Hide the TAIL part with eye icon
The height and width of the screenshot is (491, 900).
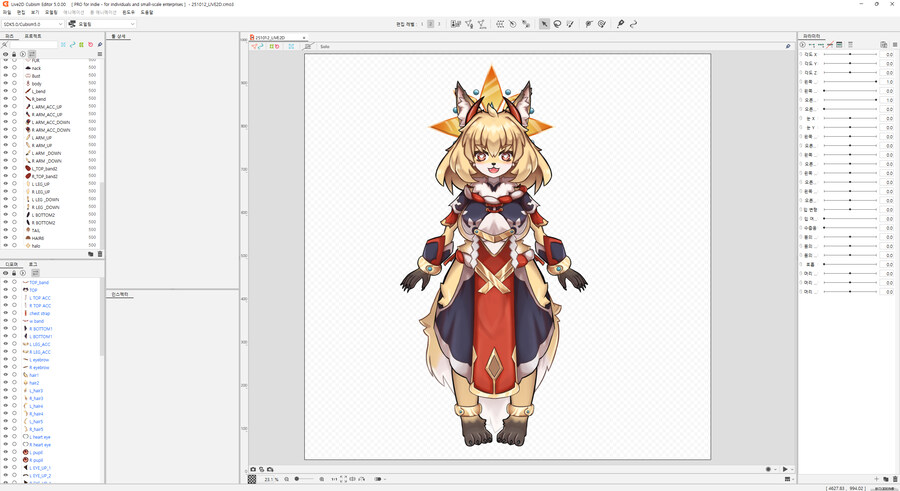pyautogui.click(x=6, y=230)
